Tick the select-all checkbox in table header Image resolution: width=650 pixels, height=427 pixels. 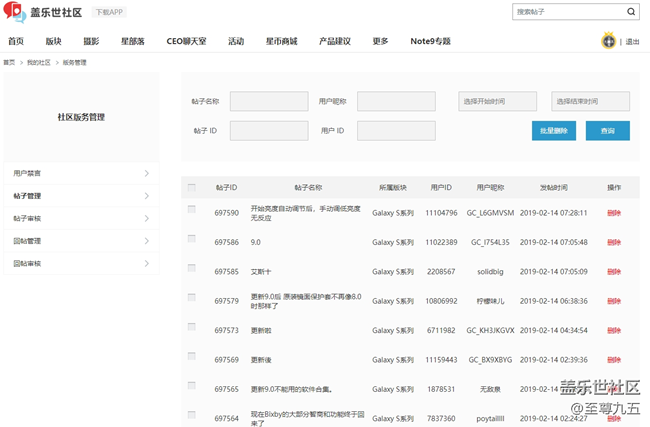click(x=192, y=187)
